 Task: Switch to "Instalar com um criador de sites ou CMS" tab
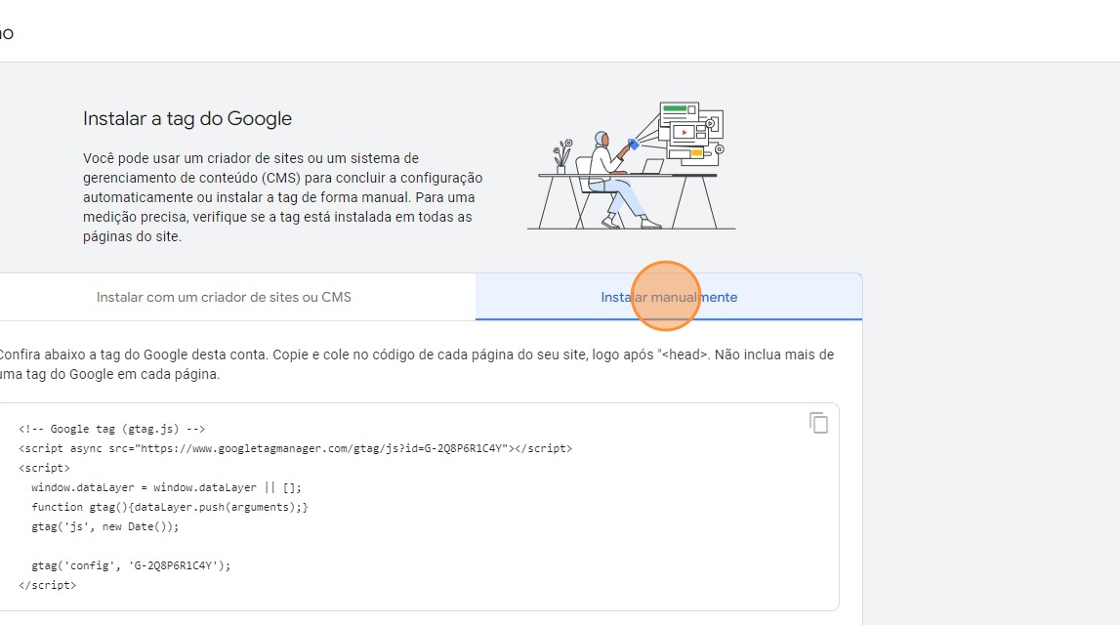click(224, 297)
